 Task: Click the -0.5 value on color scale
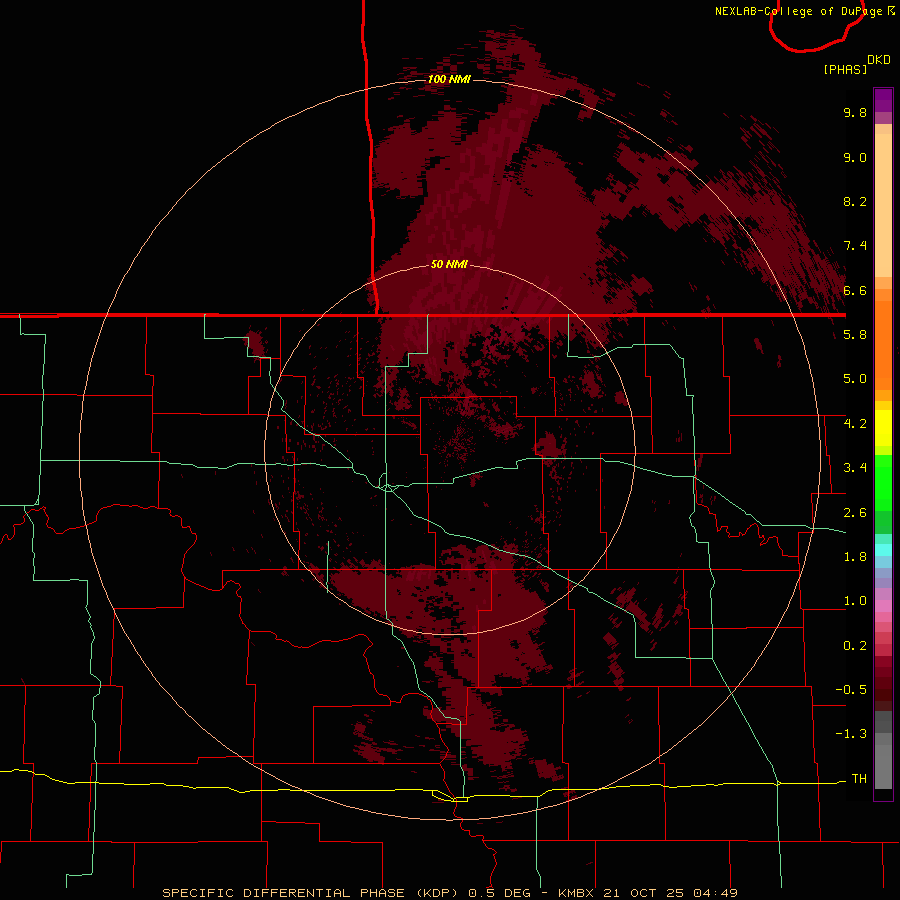(851, 690)
